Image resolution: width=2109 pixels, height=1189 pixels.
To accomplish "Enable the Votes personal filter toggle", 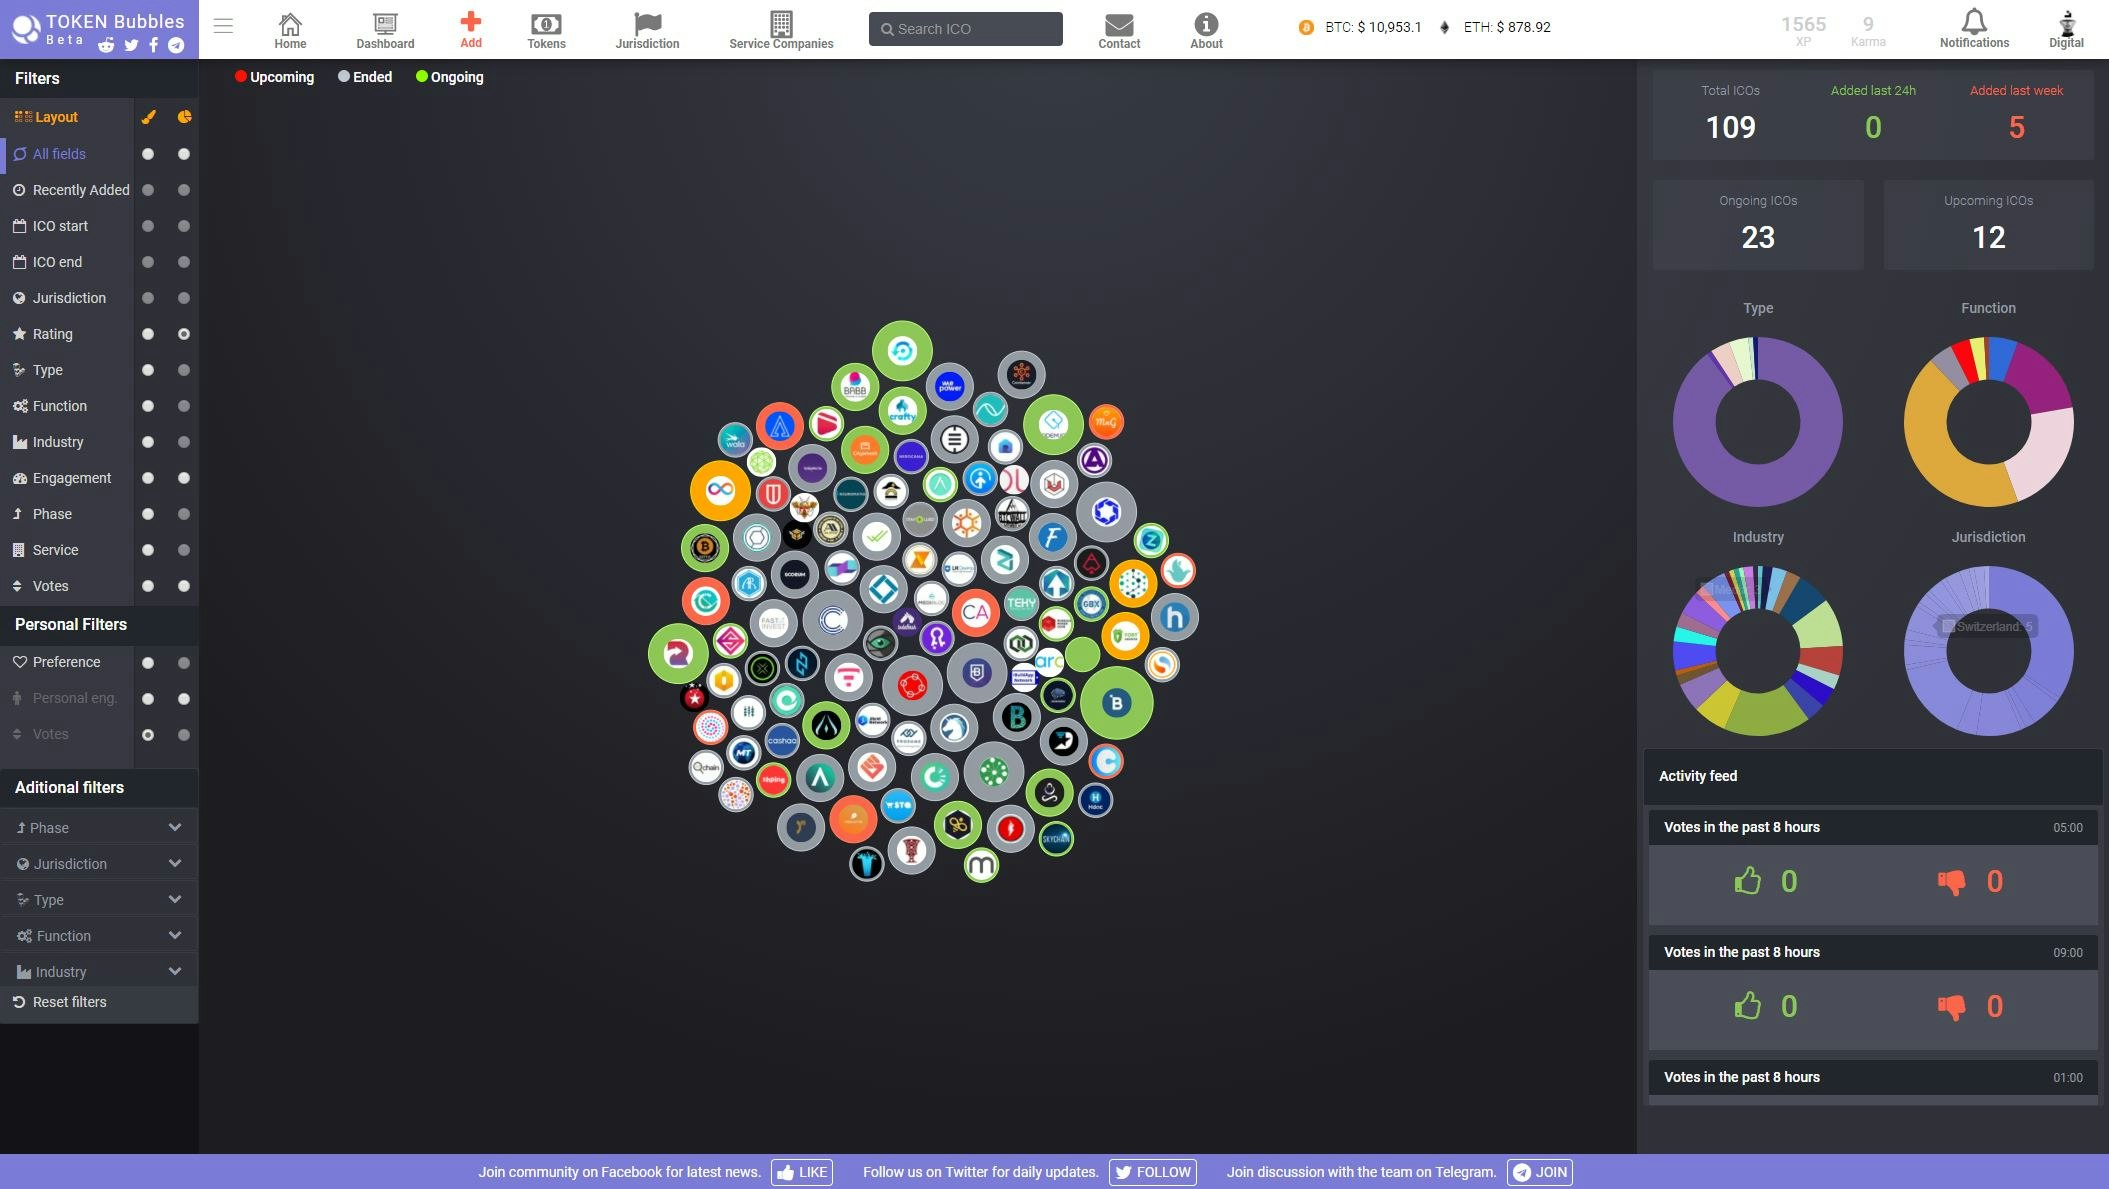I will pyautogui.click(x=149, y=734).
